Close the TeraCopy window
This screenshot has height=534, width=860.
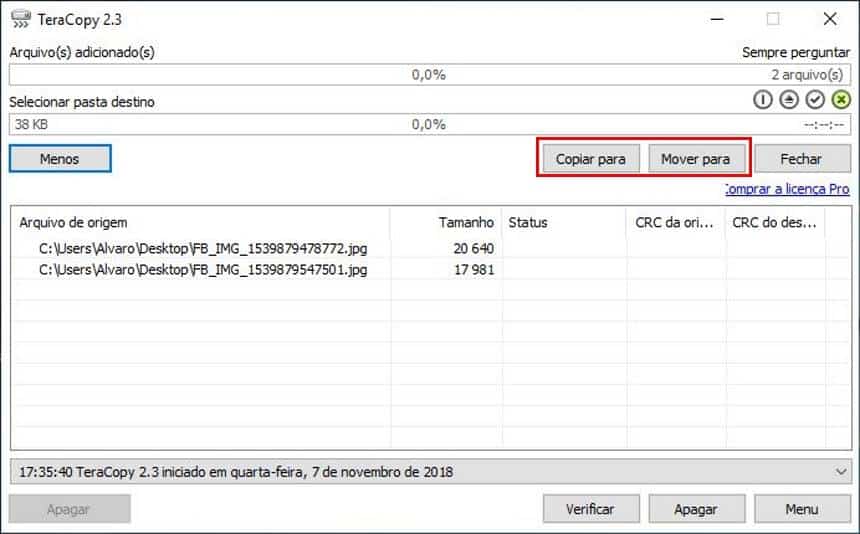pos(830,19)
